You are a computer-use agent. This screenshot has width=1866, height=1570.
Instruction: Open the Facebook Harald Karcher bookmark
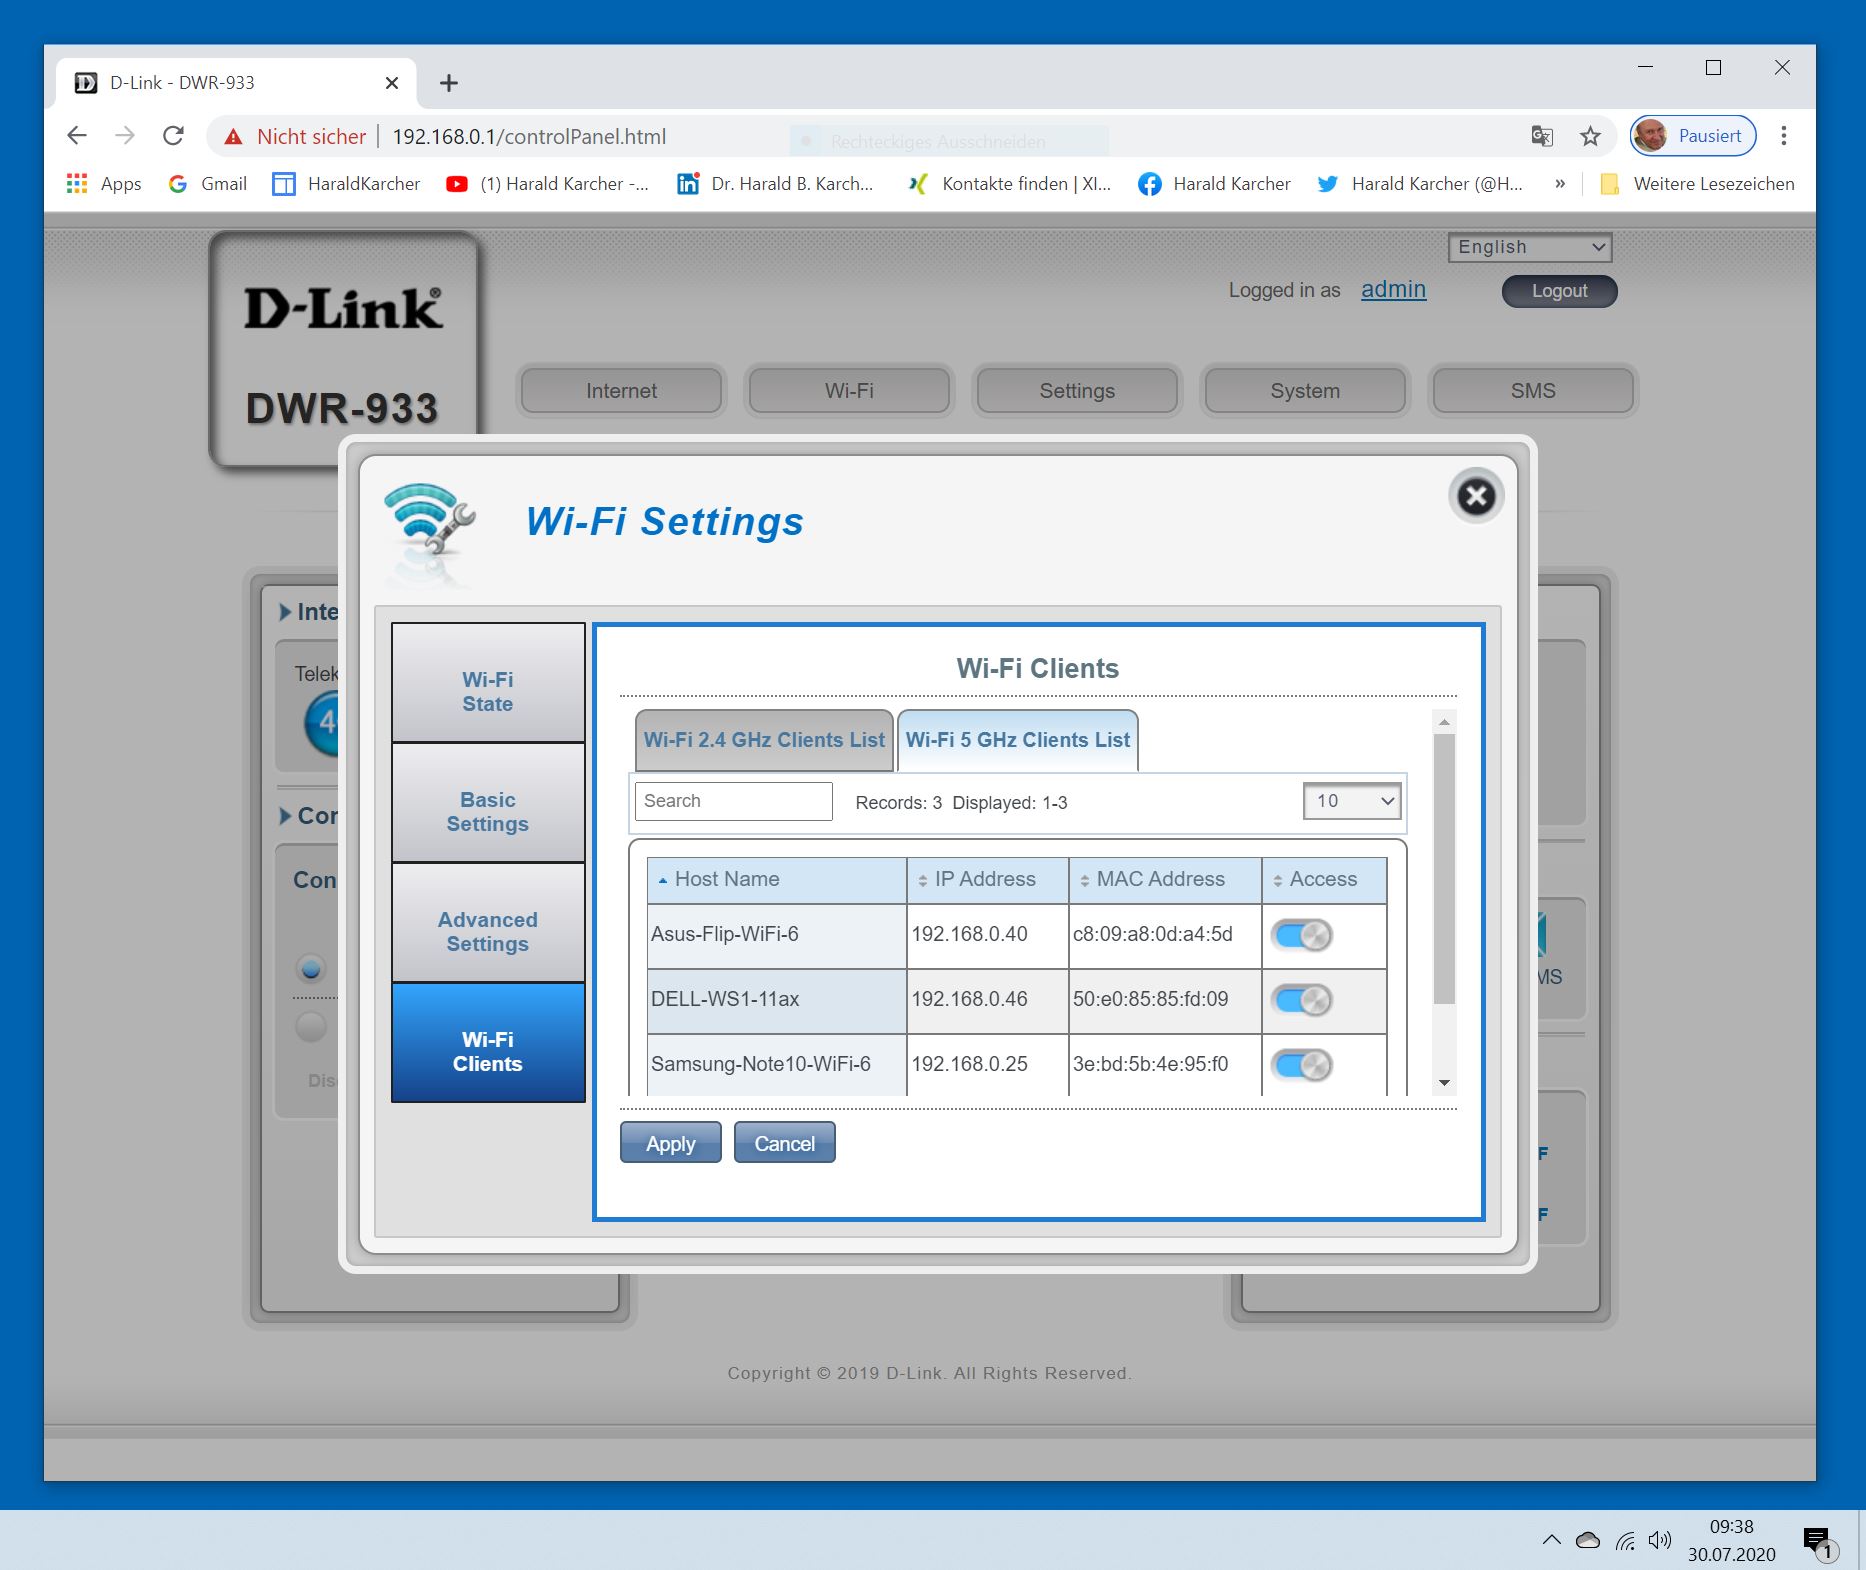click(x=1214, y=184)
